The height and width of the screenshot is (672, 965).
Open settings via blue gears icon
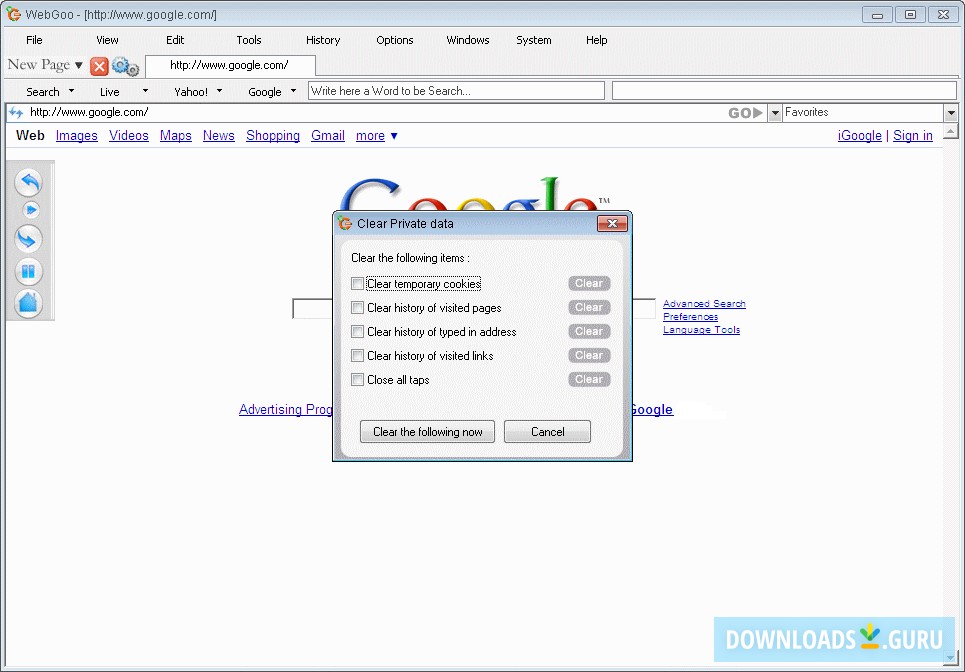click(x=126, y=66)
